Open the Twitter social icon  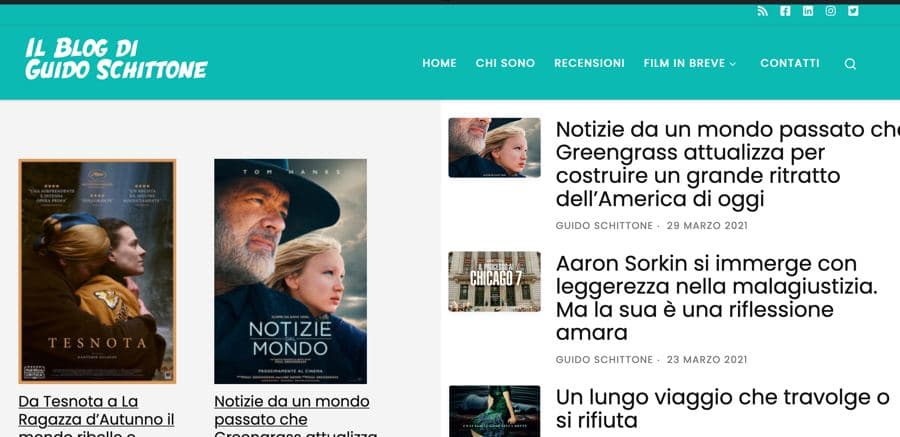(x=854, y=11)
